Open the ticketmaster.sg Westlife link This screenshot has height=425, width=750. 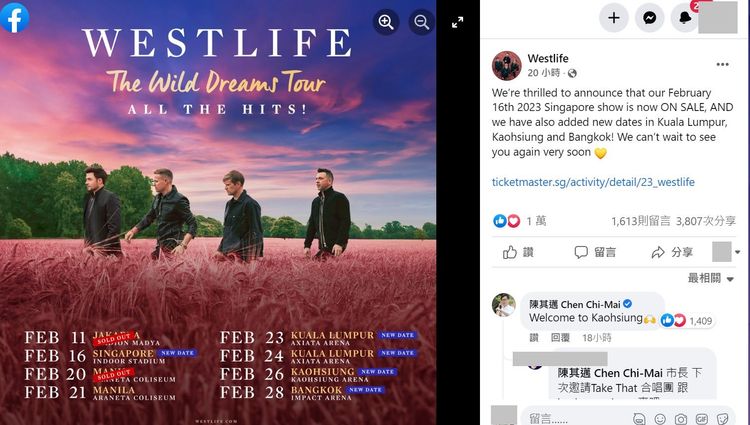coord(593,182)
